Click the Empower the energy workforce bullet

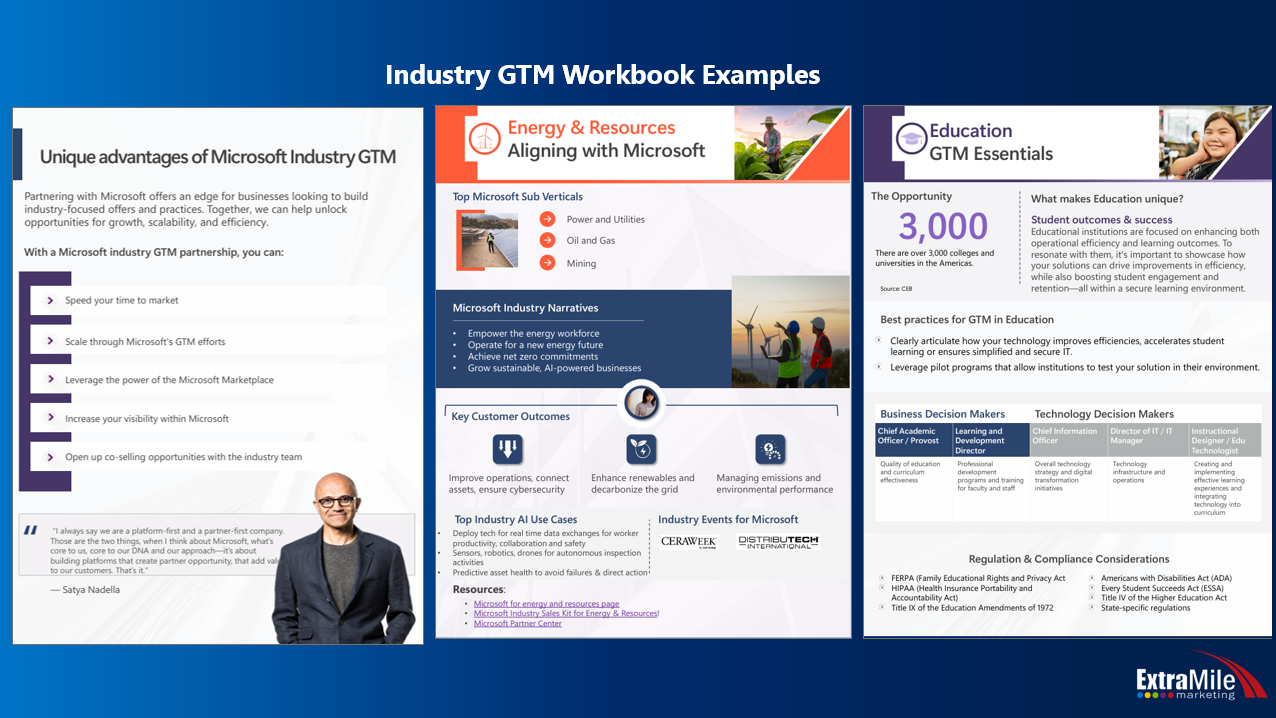pos(533,333)
